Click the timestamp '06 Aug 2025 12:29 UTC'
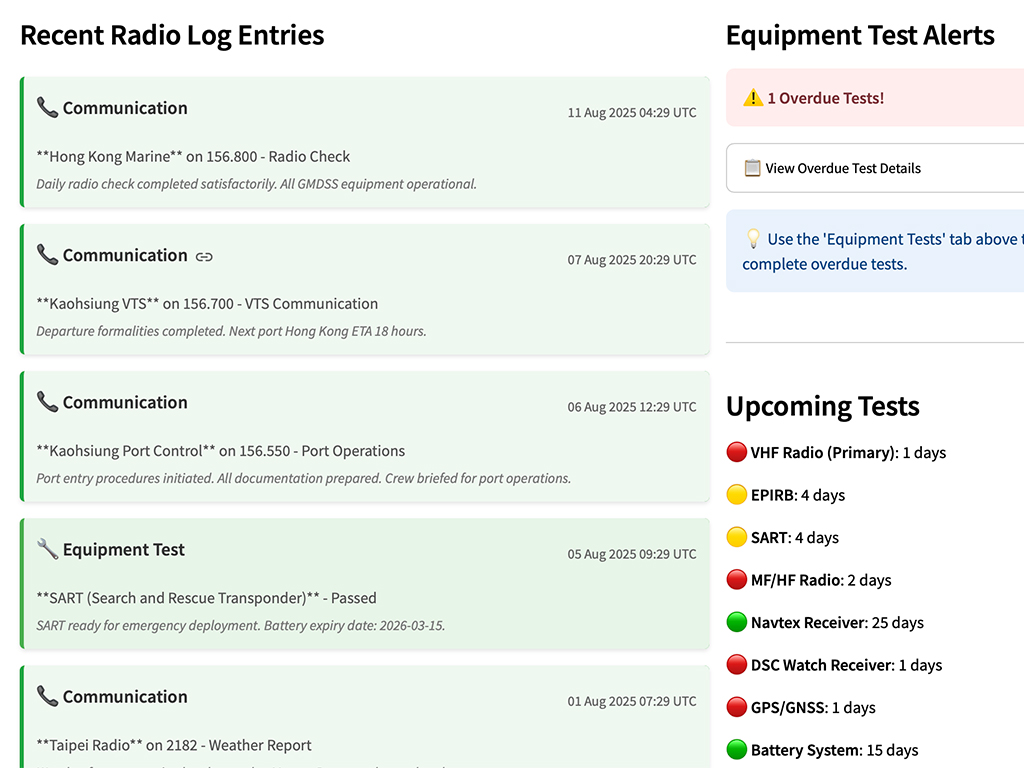The image size is (1024, 768). click(632, 407)
